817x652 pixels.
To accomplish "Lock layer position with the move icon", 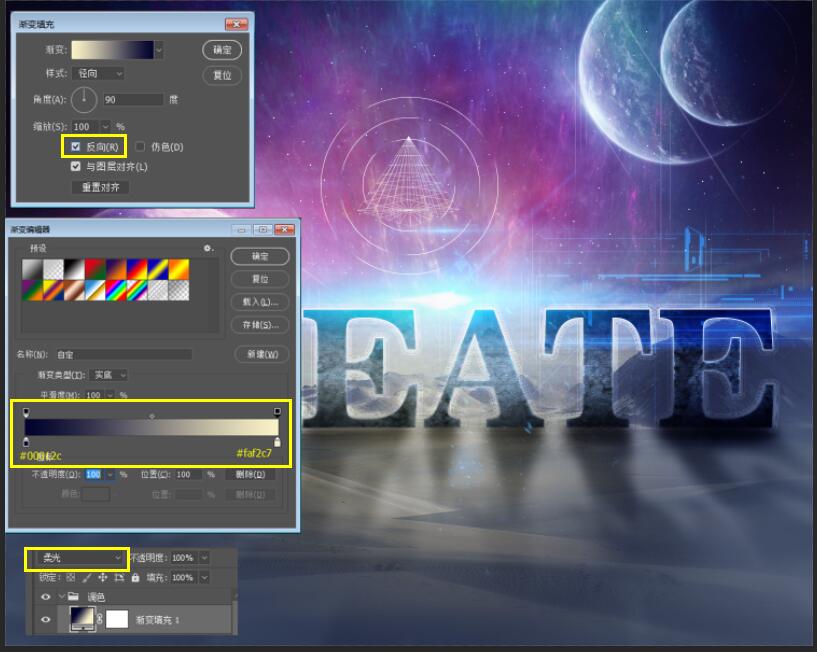I will 103,577.
